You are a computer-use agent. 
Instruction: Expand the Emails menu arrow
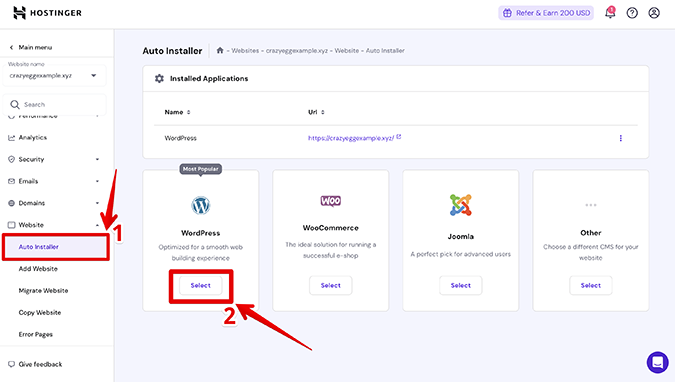click(97, 181)
